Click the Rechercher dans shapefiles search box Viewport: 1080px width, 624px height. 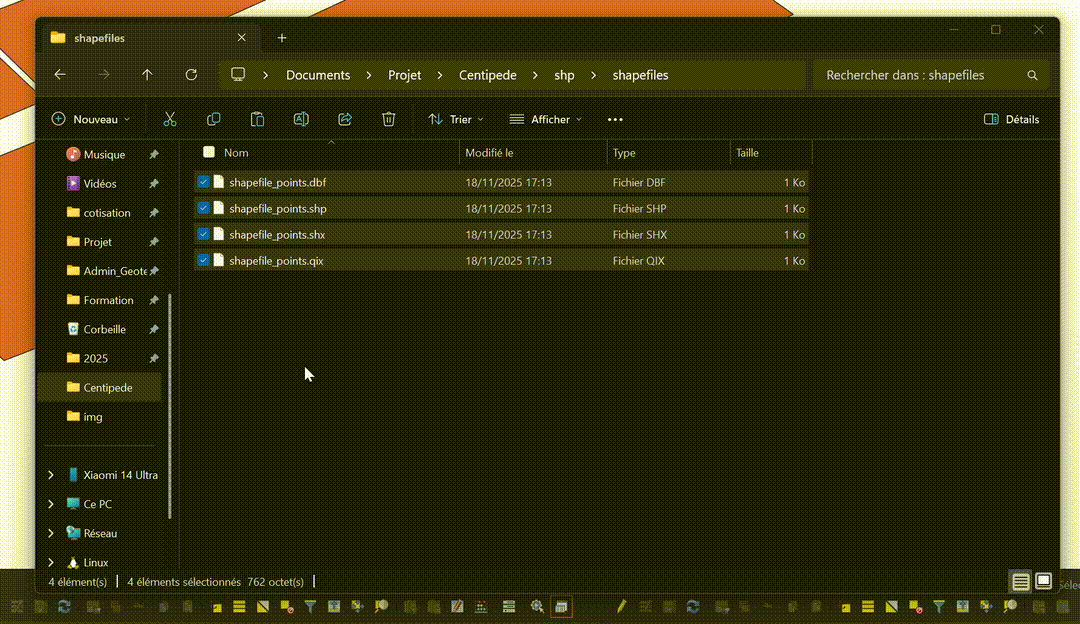click(x=920, y=75)
